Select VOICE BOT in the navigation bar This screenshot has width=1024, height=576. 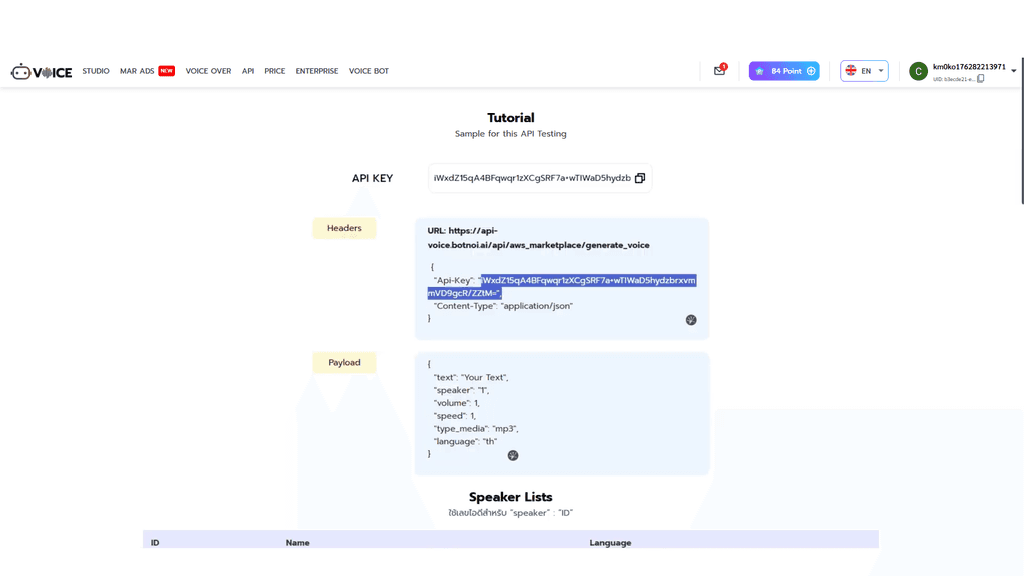coord(368,71)
